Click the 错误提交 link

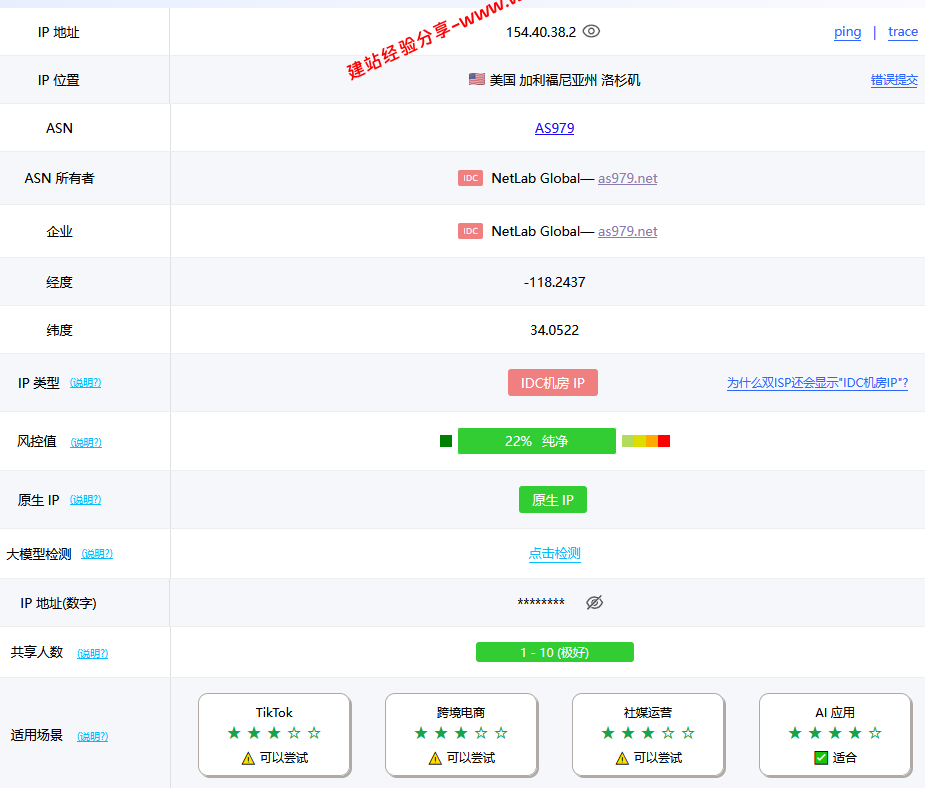point(894,80)
